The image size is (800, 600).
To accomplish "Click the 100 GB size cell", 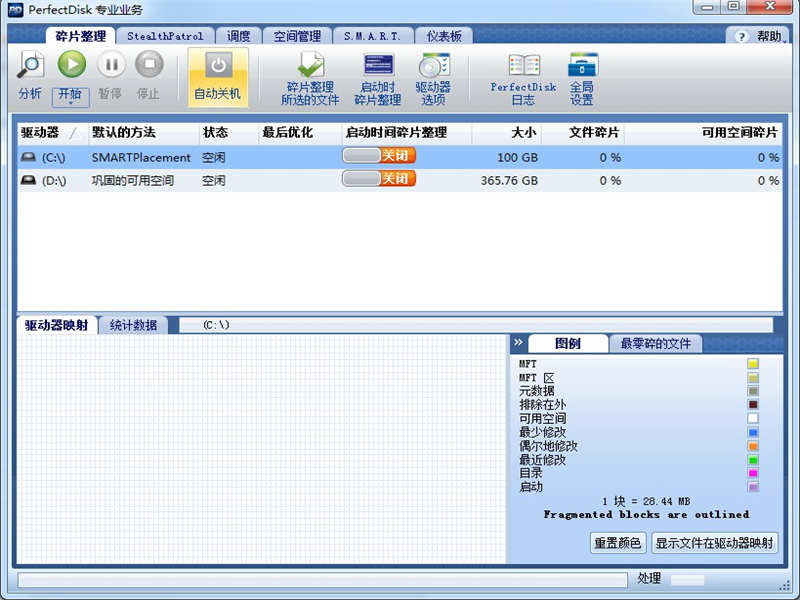I will pos(517,158).
